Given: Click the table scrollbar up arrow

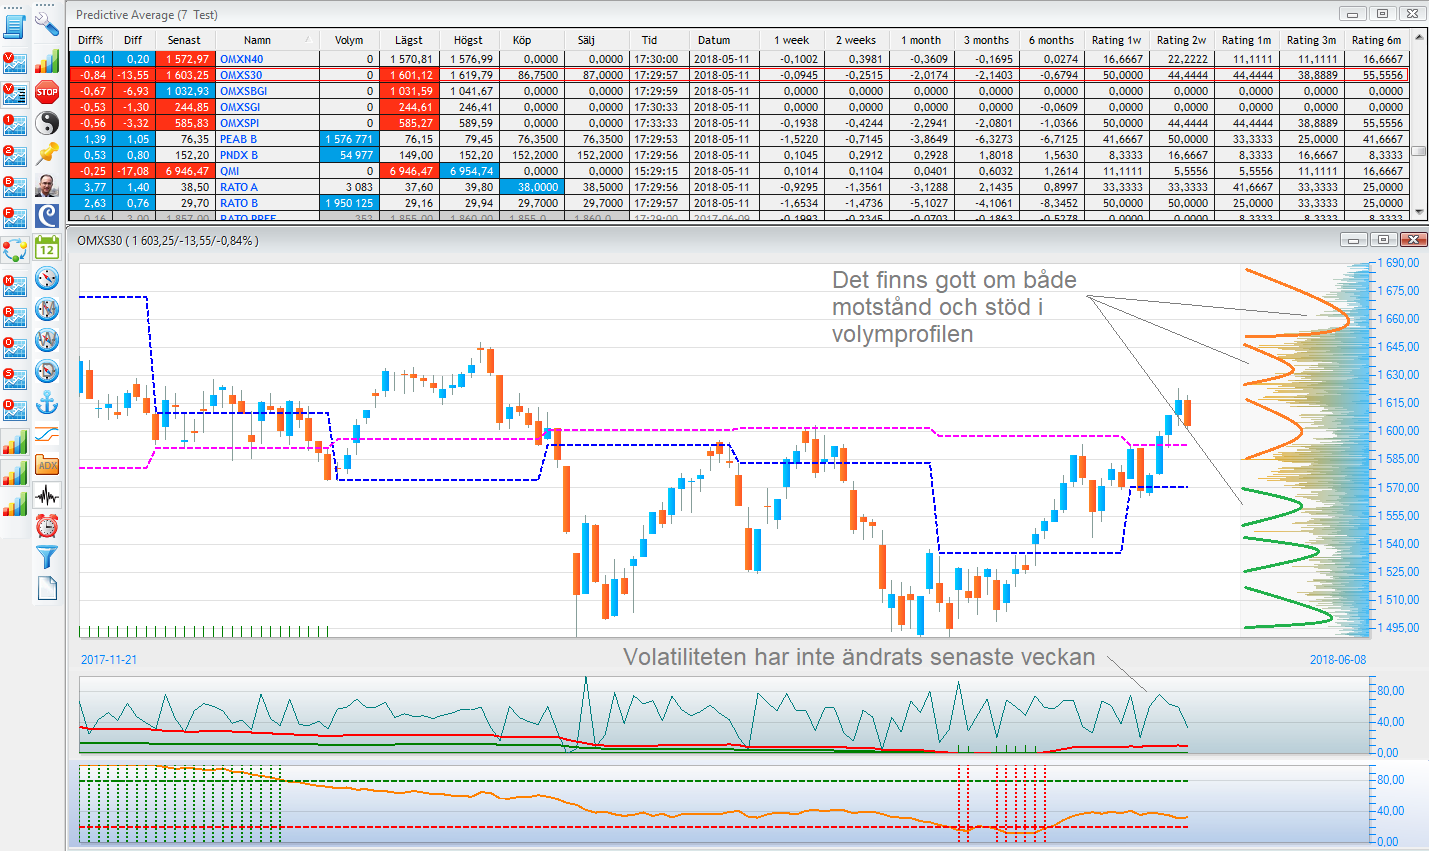Looking at the screenshot, I should [1419, 38].
